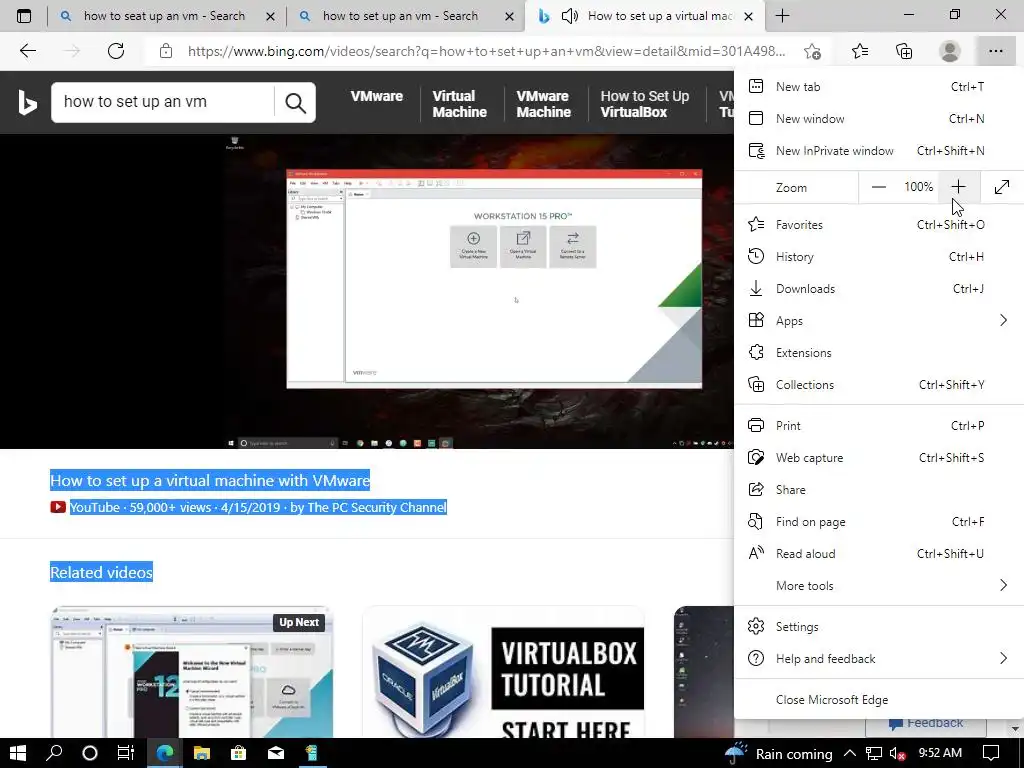Open the Collections toolbar icon

point(904,51)
